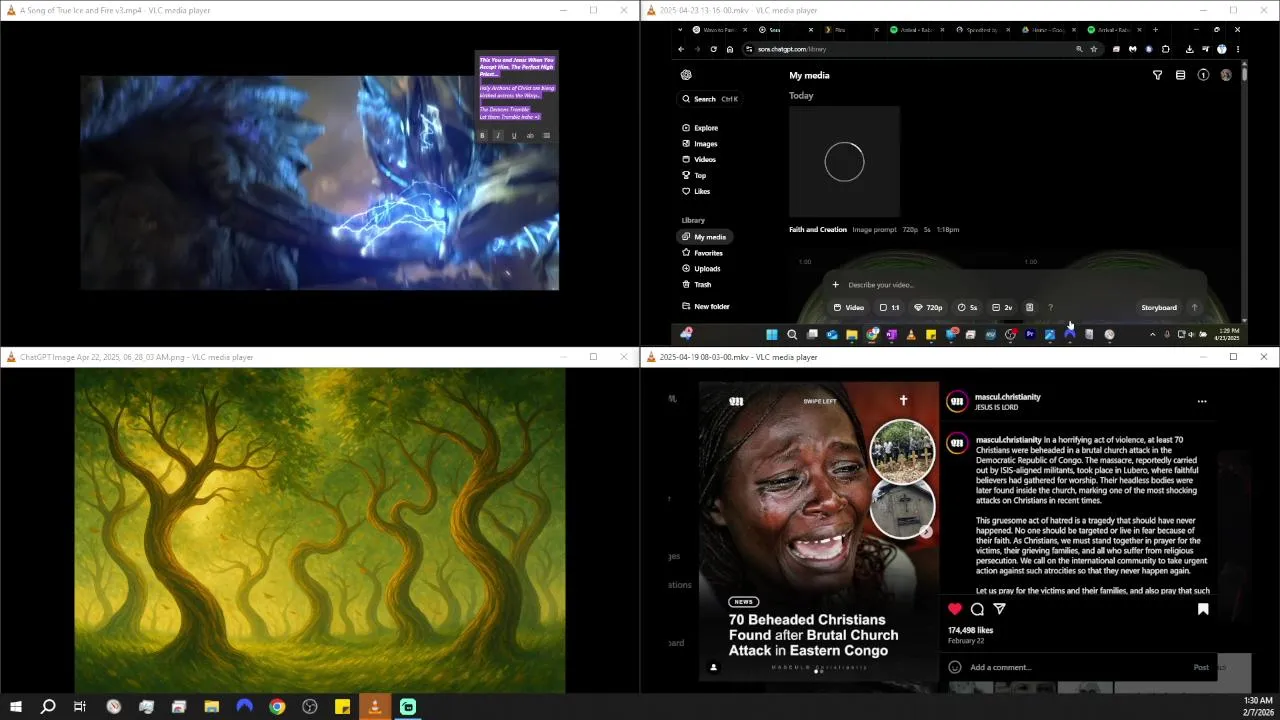Open Likes in the Sora sidebar
Screen dimensions: 1280x720
click(695, 192)
